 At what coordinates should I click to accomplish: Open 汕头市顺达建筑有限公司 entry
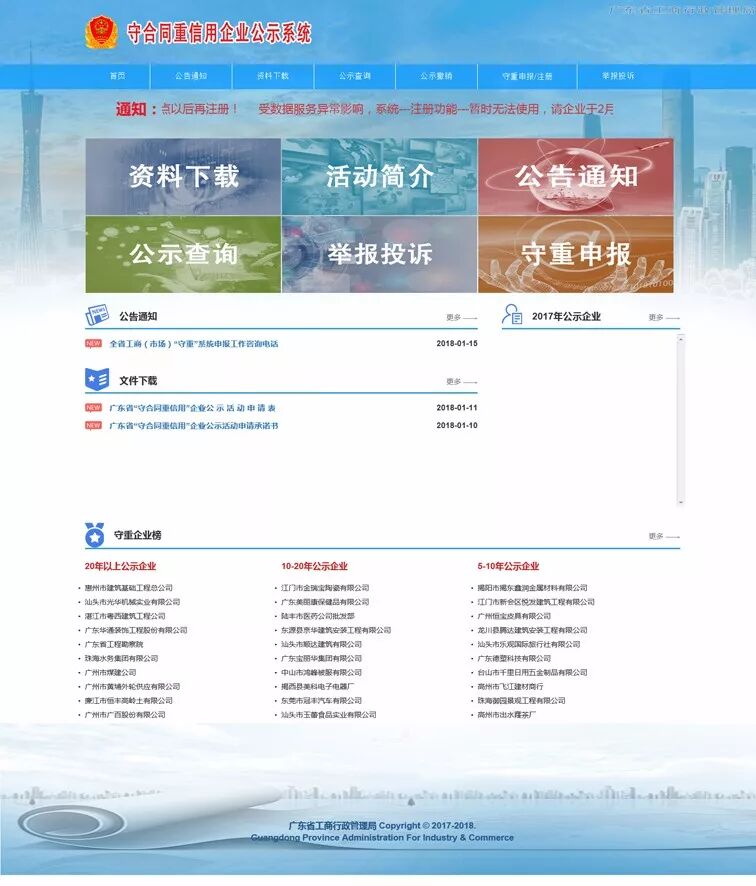point(321,644)
